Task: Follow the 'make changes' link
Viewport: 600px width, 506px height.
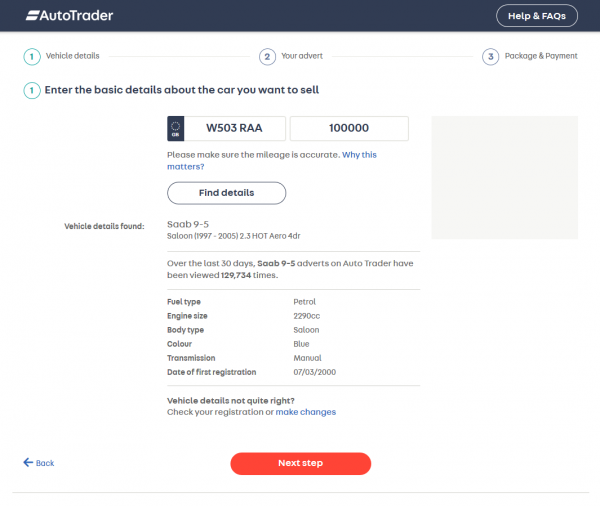Action: (306, 412)
